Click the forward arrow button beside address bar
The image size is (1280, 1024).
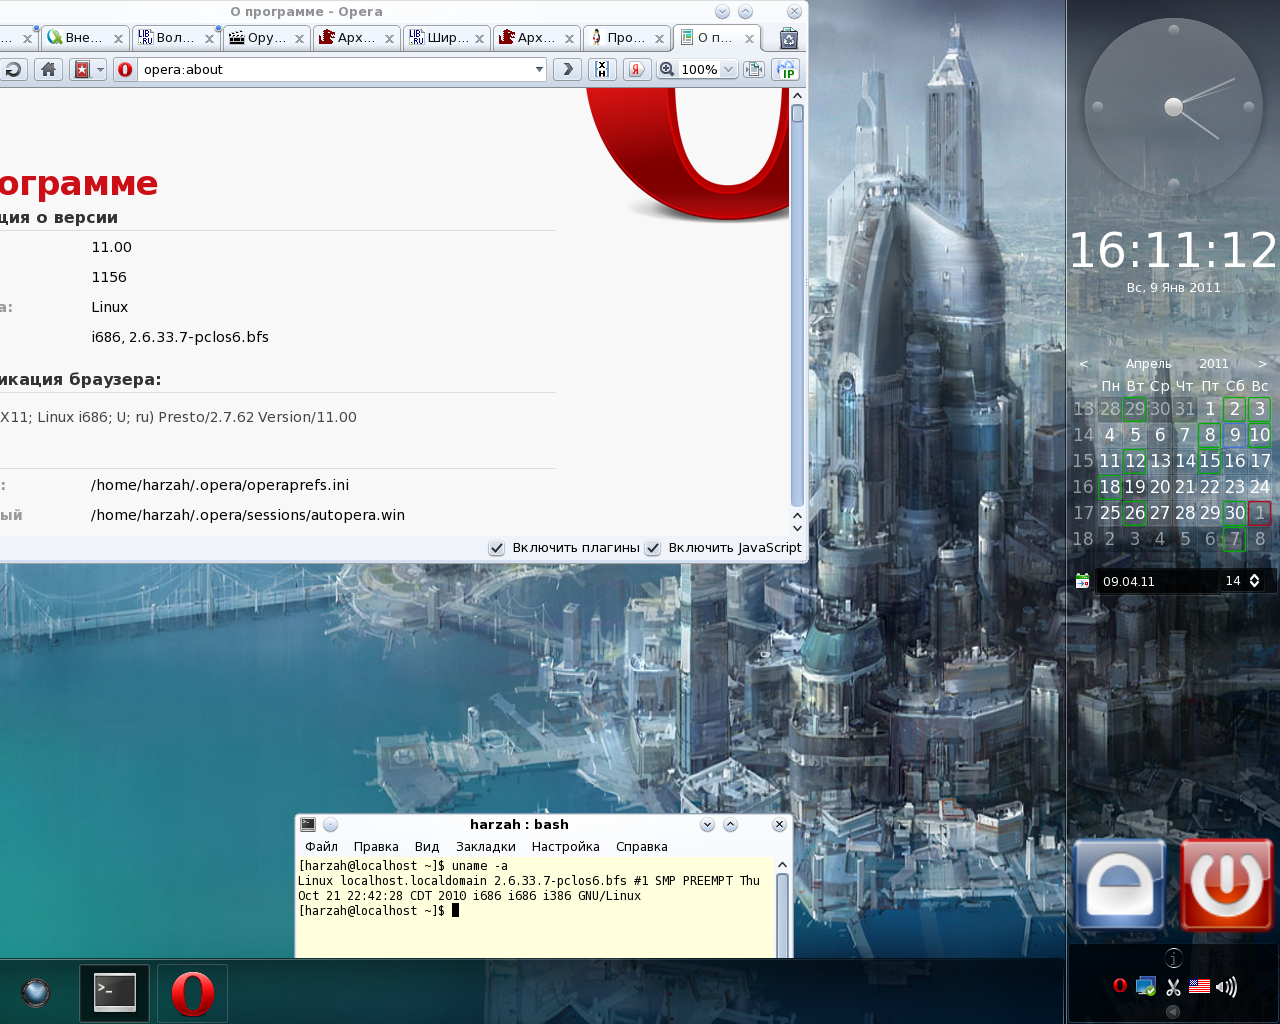coord(567,69)
